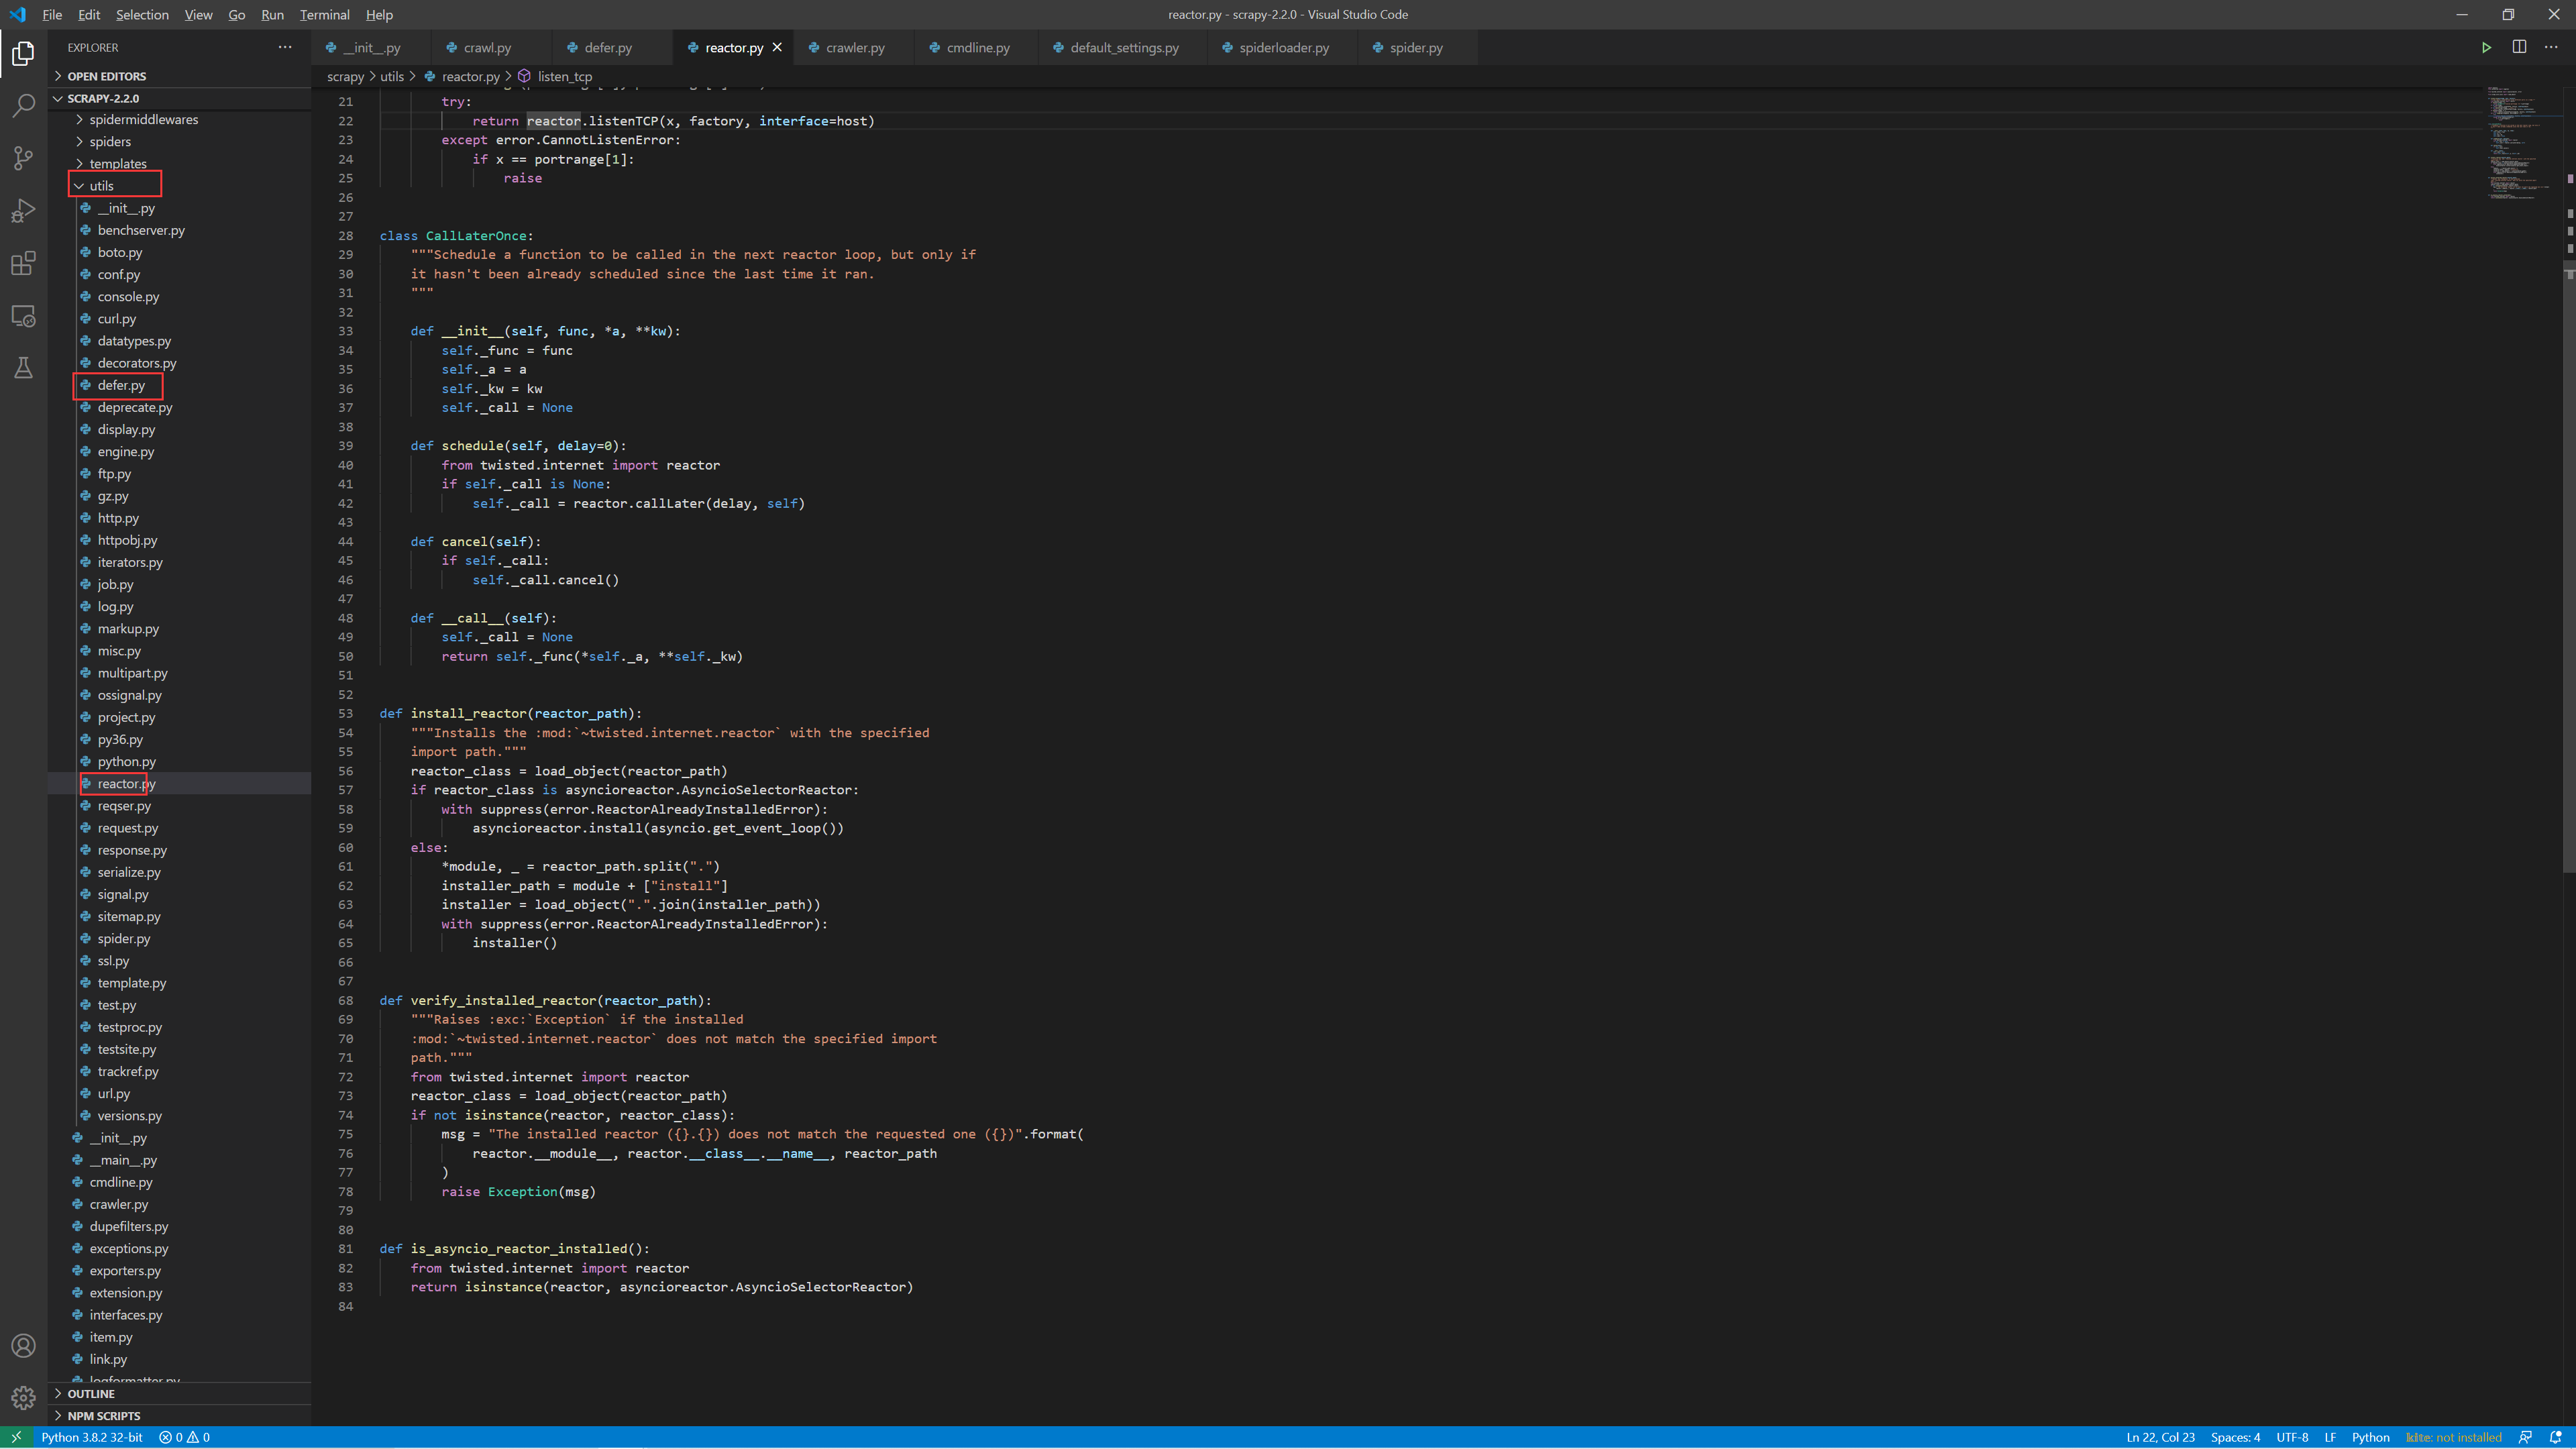Open the Terminal menu
The width and height of the screenshot is (2576, 1449).
pos(325,14)
